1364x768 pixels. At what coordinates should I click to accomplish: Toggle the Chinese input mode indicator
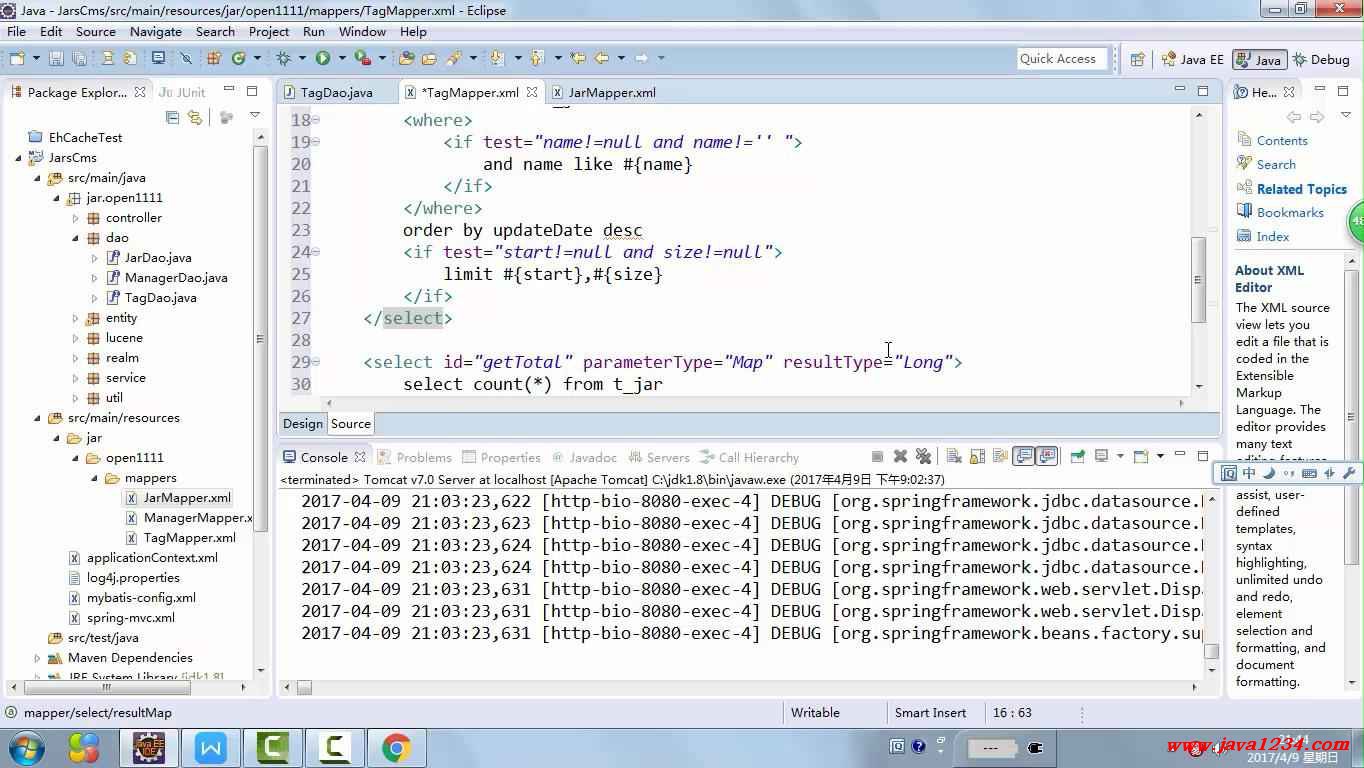pos(1249,473)
